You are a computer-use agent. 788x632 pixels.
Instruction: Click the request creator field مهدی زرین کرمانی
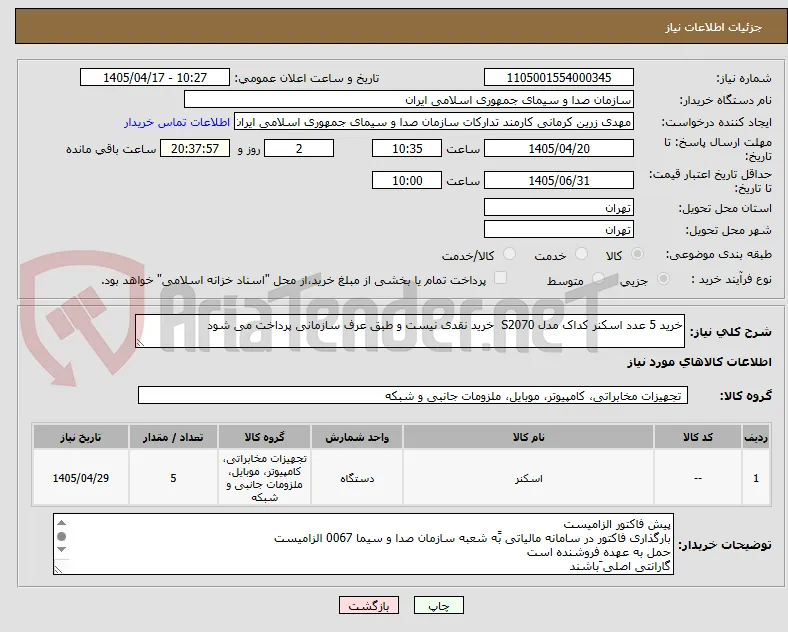pos(434,122)
